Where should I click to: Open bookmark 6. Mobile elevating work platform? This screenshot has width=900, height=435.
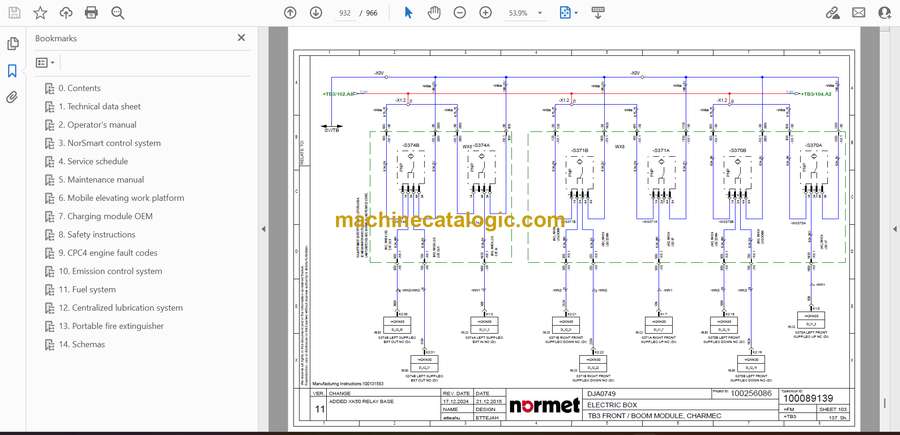point(121,198)
